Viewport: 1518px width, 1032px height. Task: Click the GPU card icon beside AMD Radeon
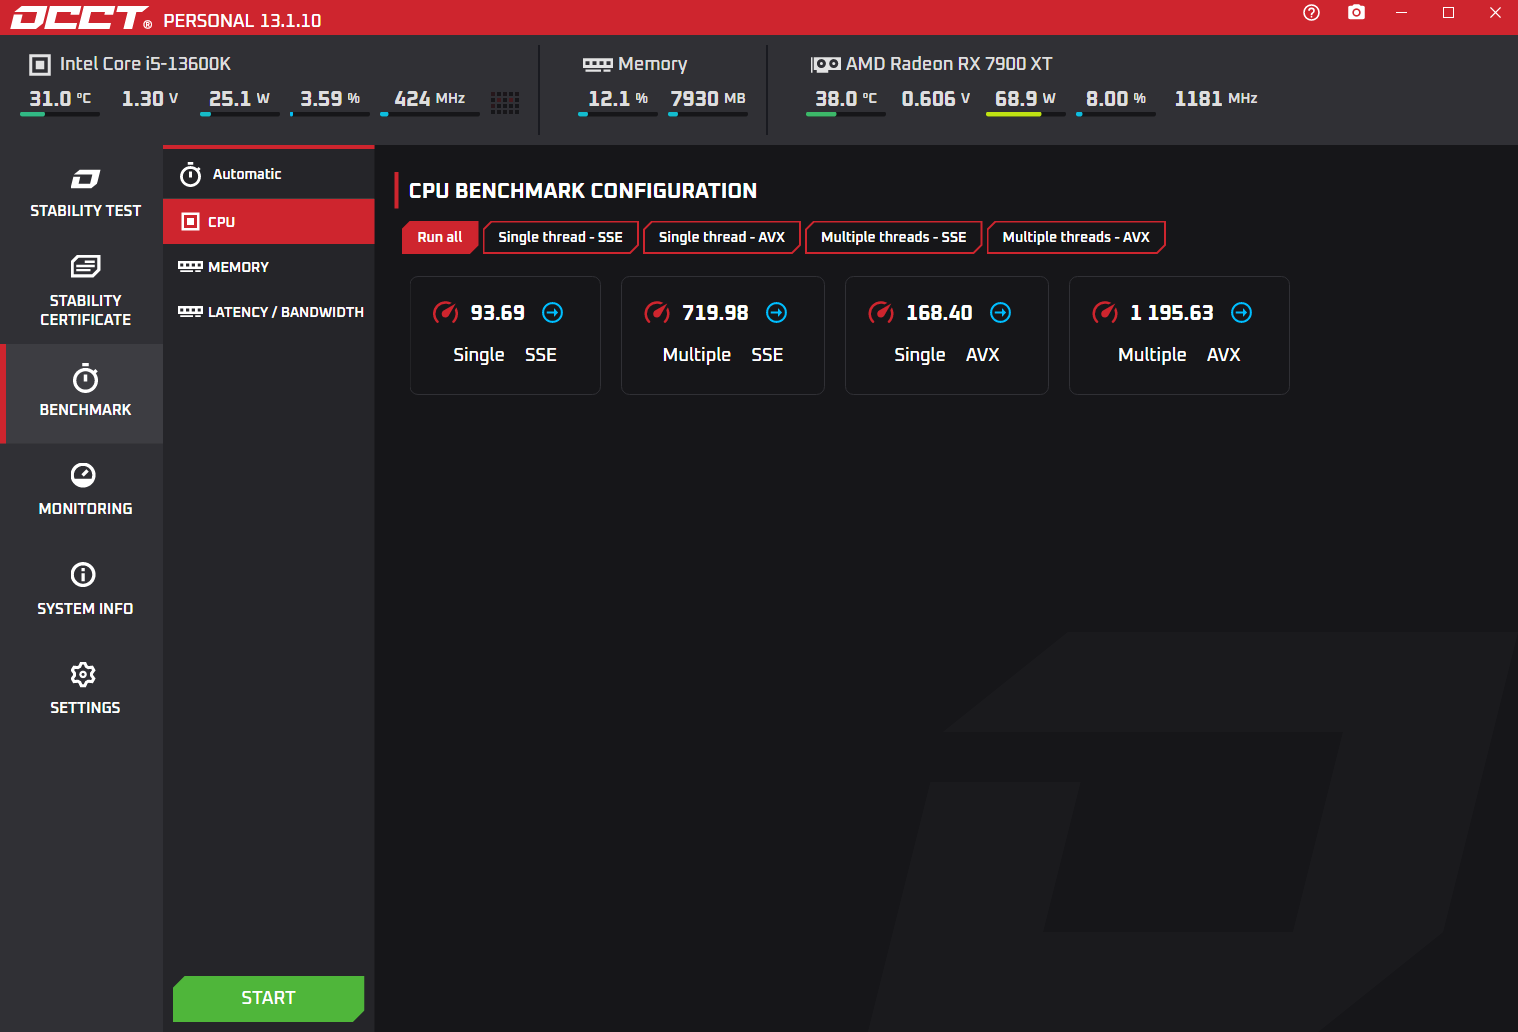[x=826, y=64]
